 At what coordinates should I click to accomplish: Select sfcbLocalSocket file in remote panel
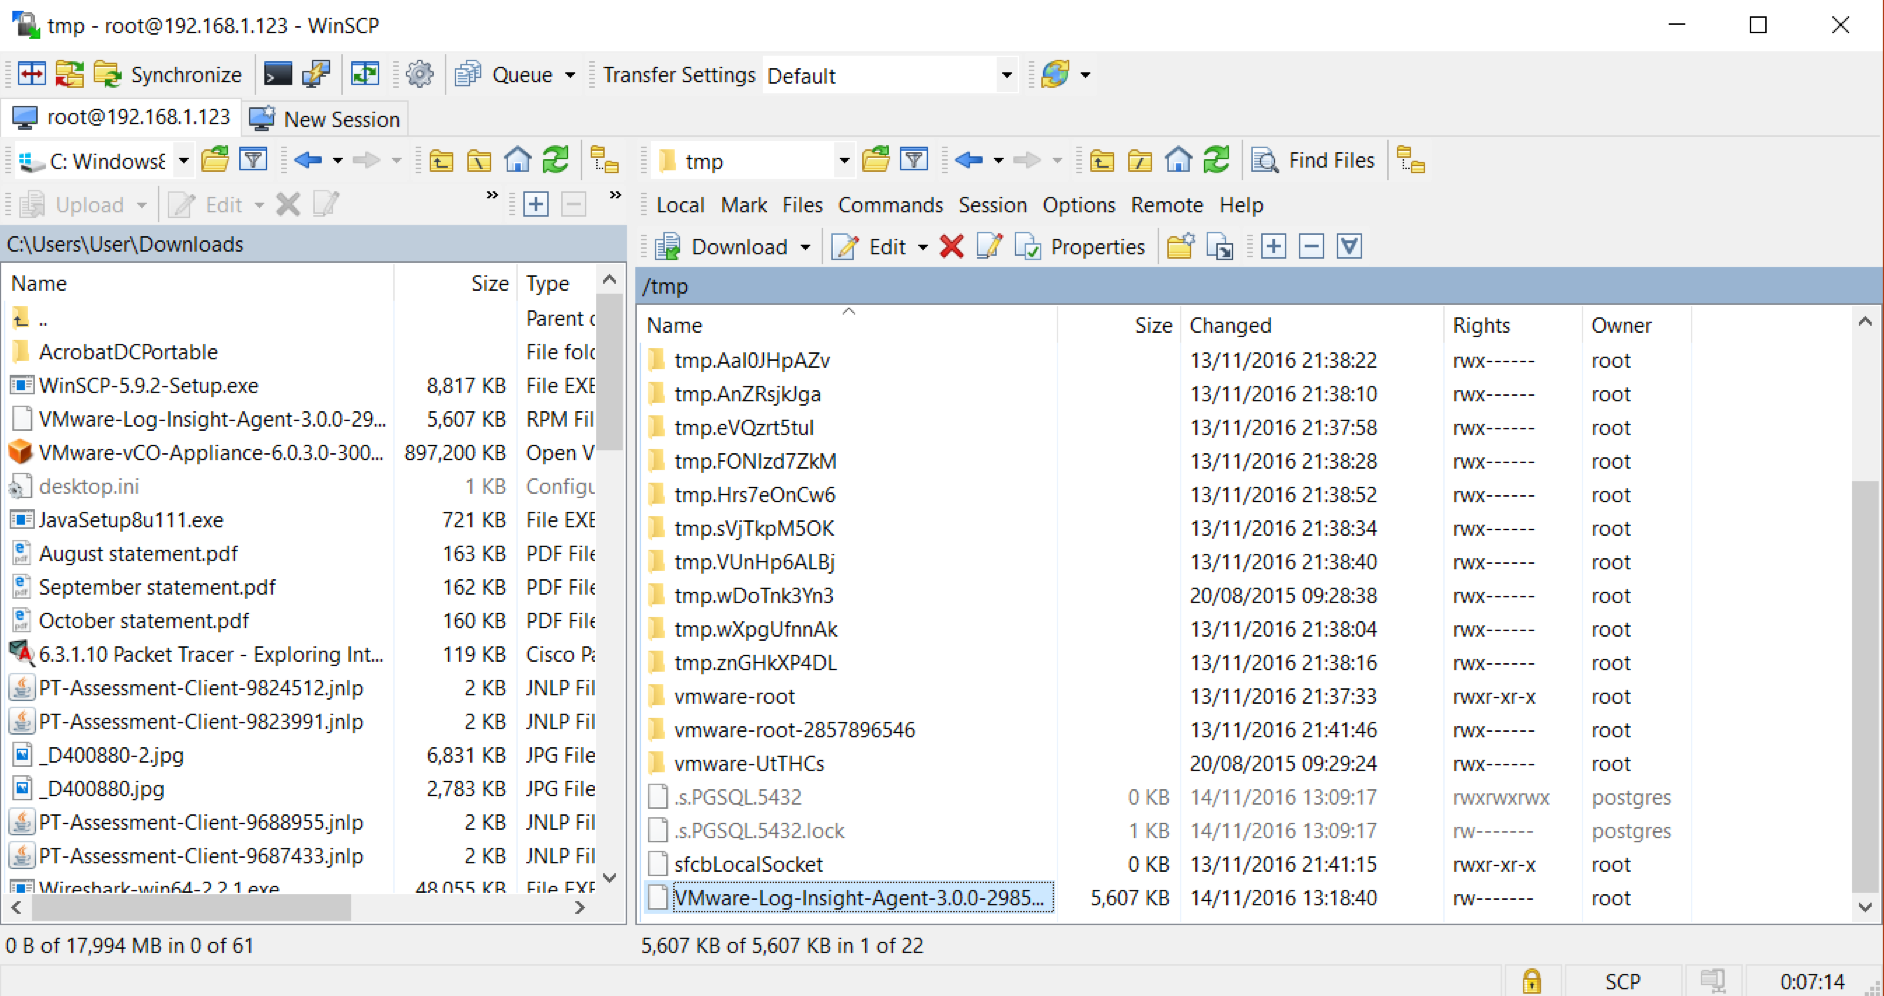748,864
